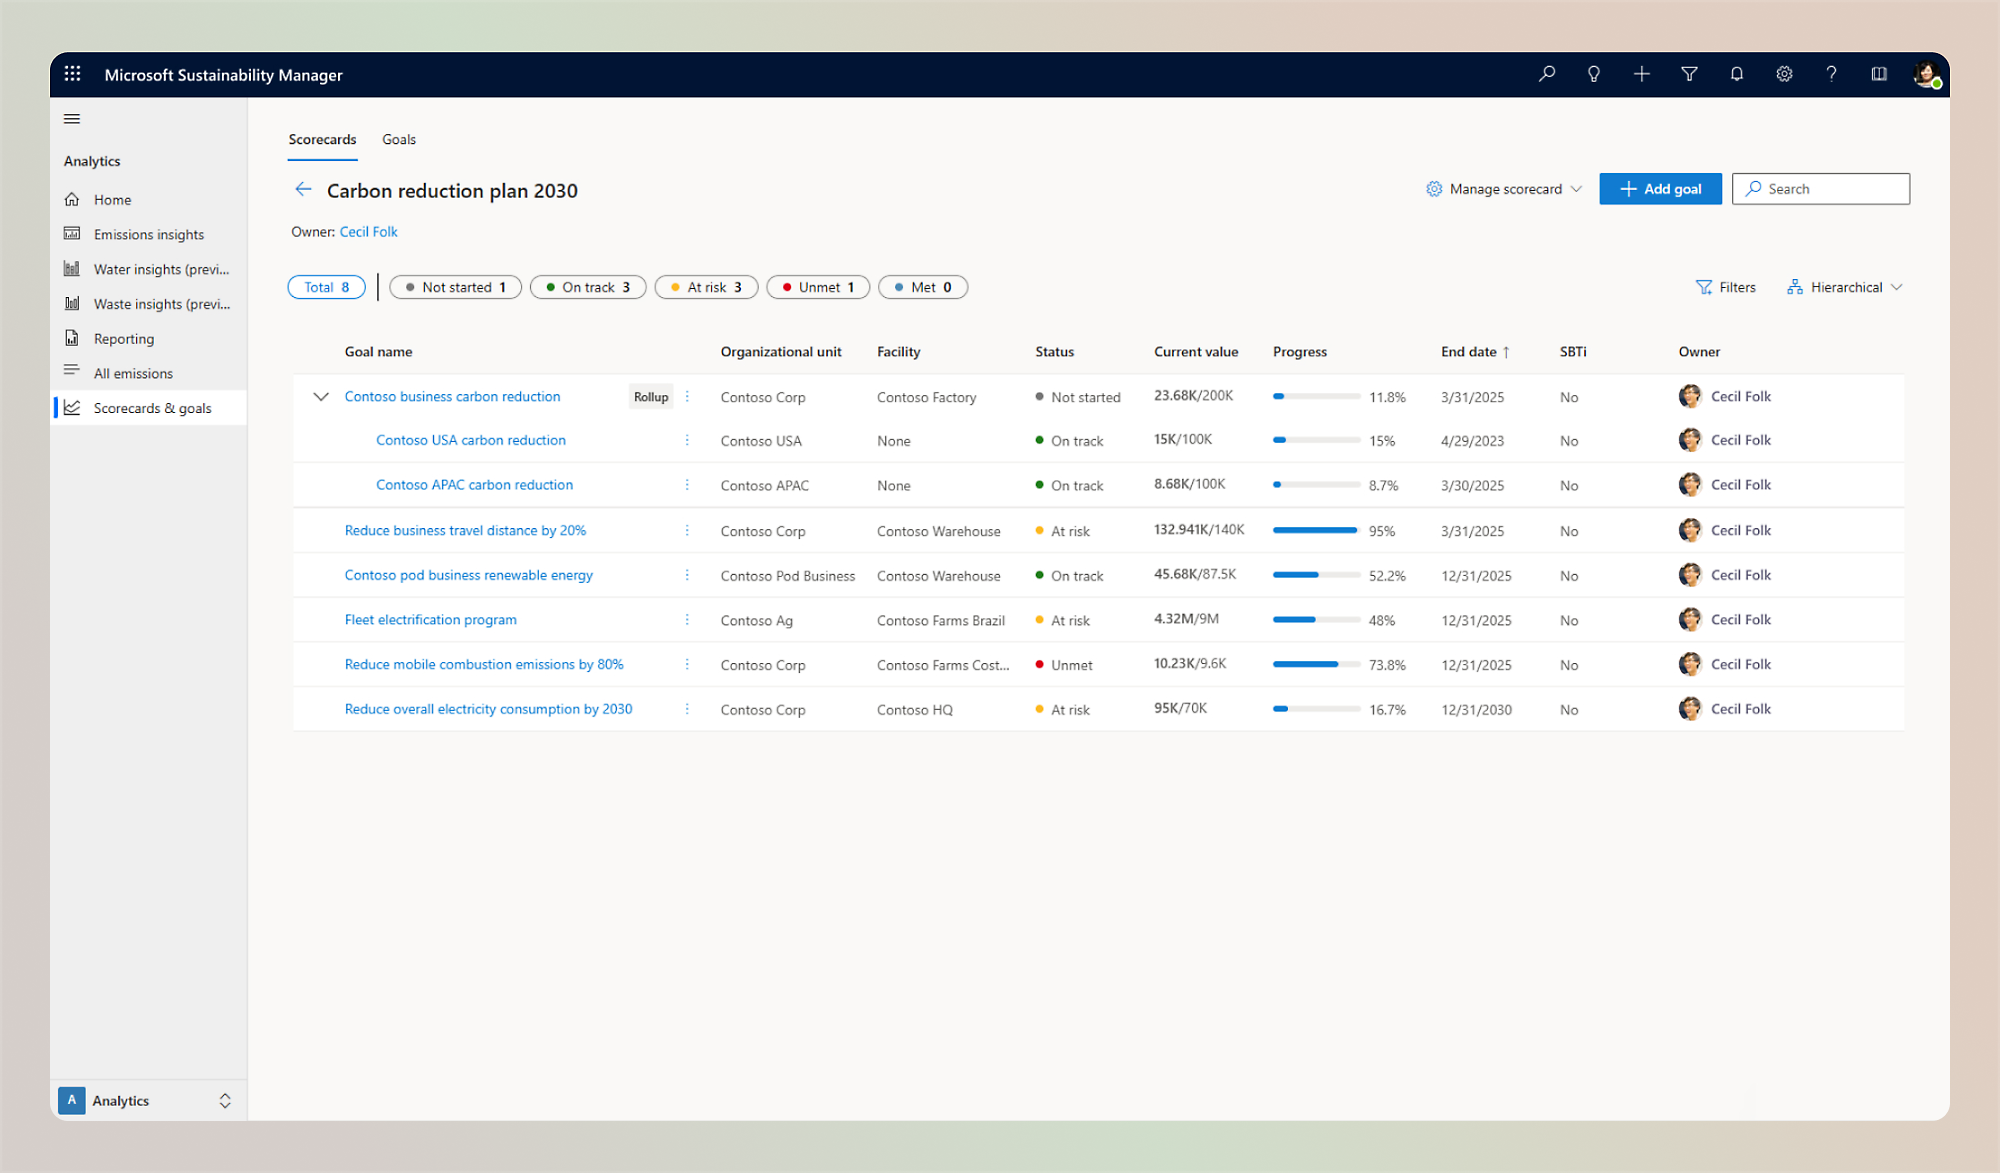Screen dimensions: 2000x1173
Task: Go back using the left arrow
Action: (x=304, y=189)
